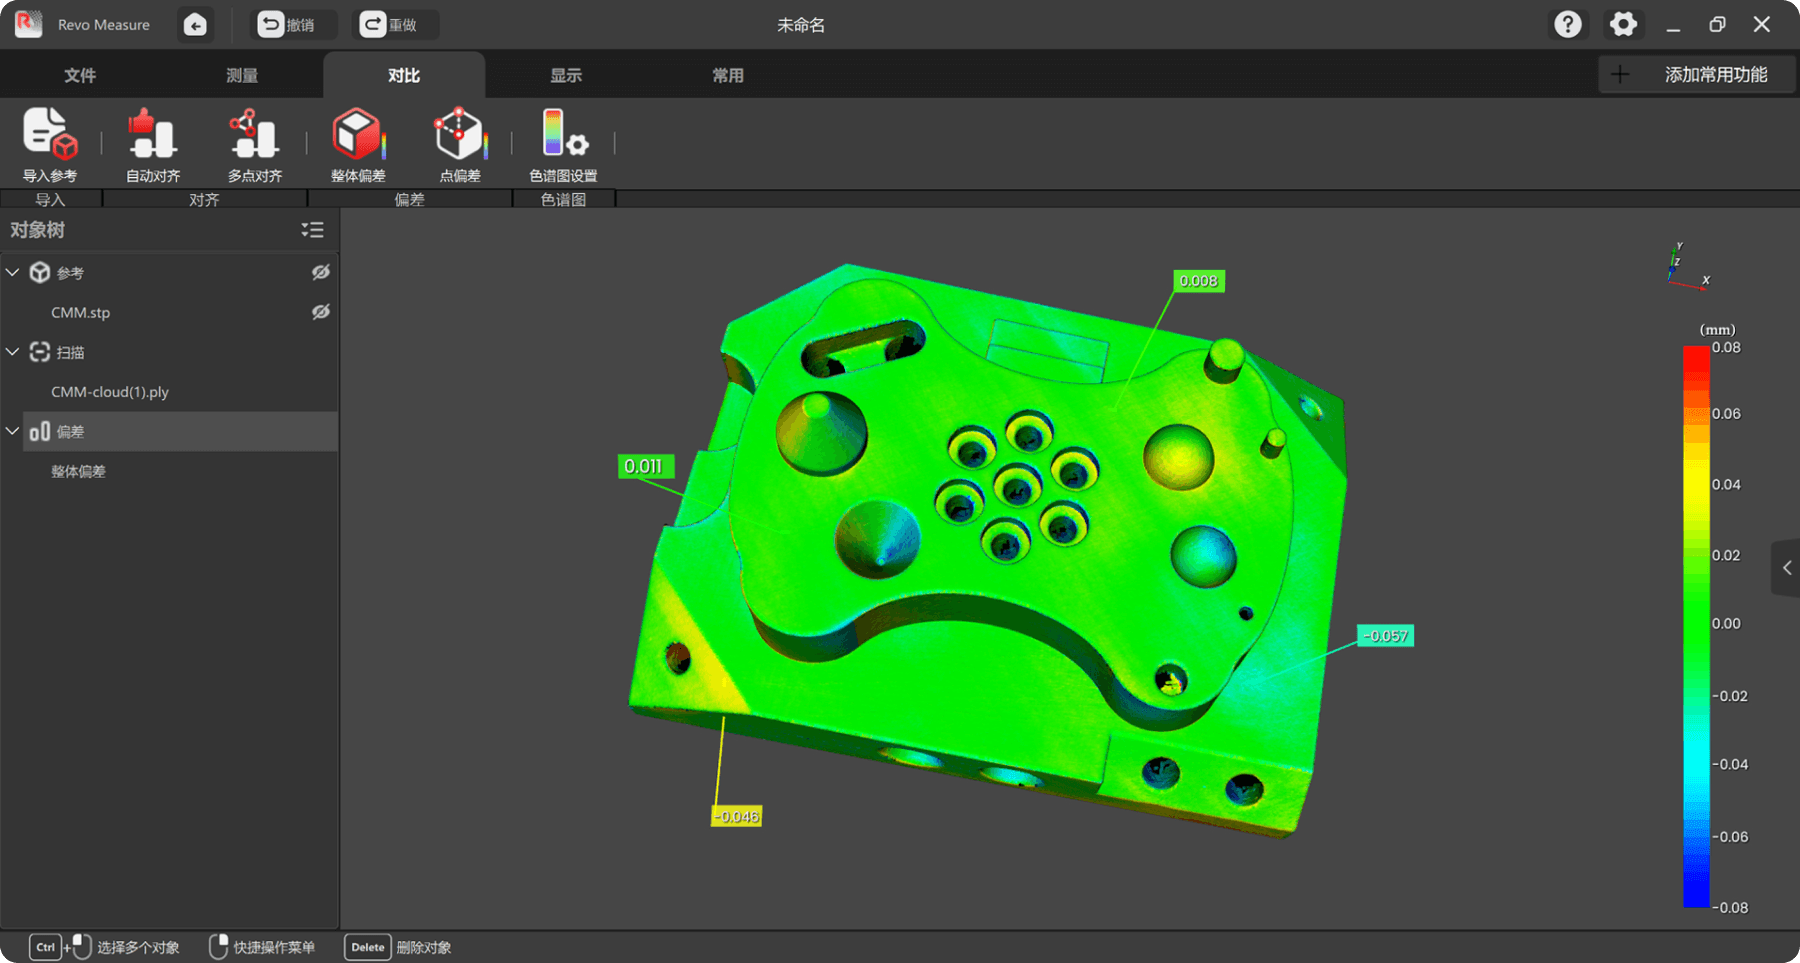Select the Point Deviation (点偏差) tool

click(x=459, y=136)
